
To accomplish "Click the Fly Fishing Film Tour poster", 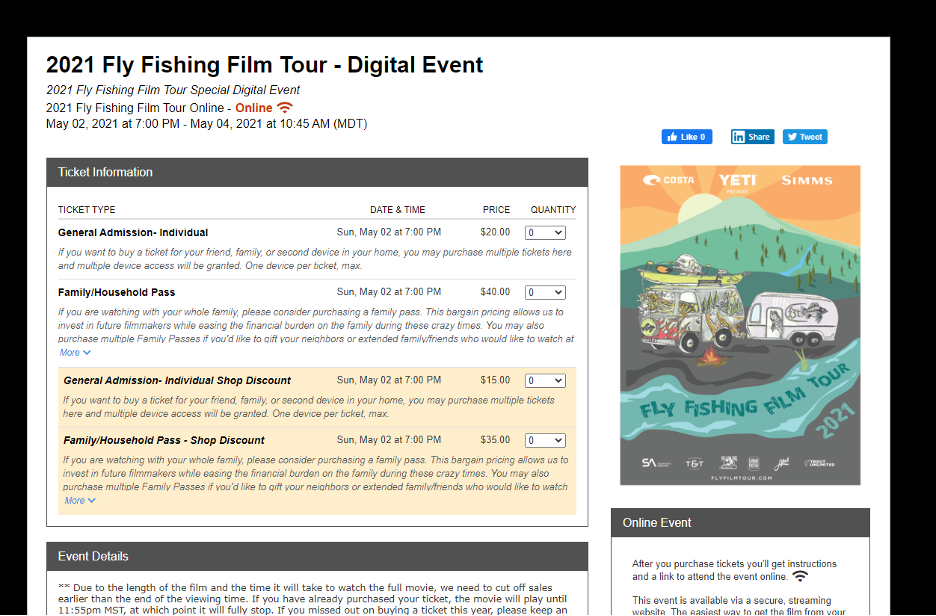I will coord(740,325).
